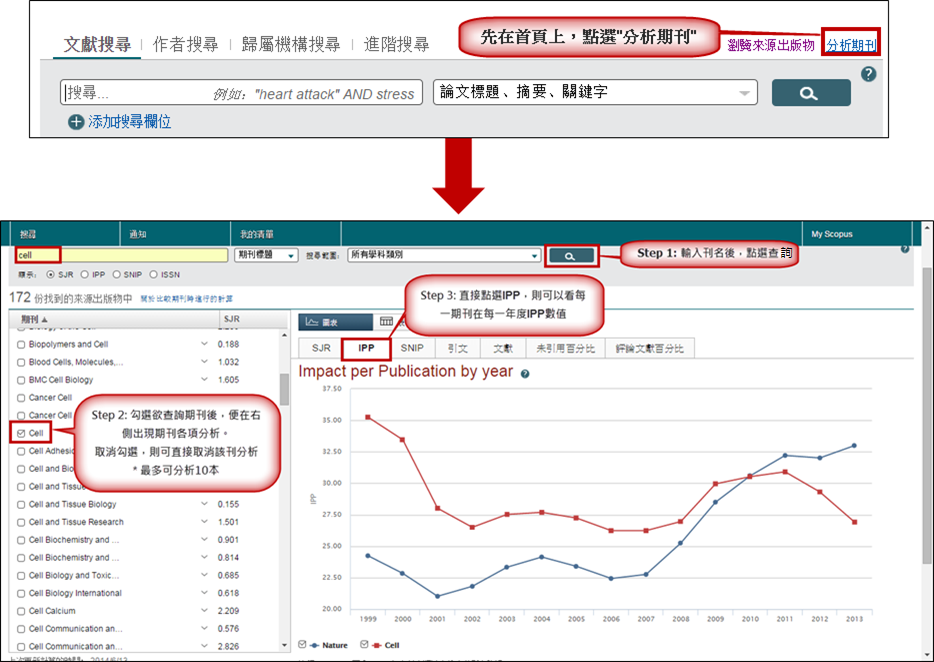
Task: Check the Cell Biochemistry and ... 0.901 checkbox
Action: pos(21,540)
